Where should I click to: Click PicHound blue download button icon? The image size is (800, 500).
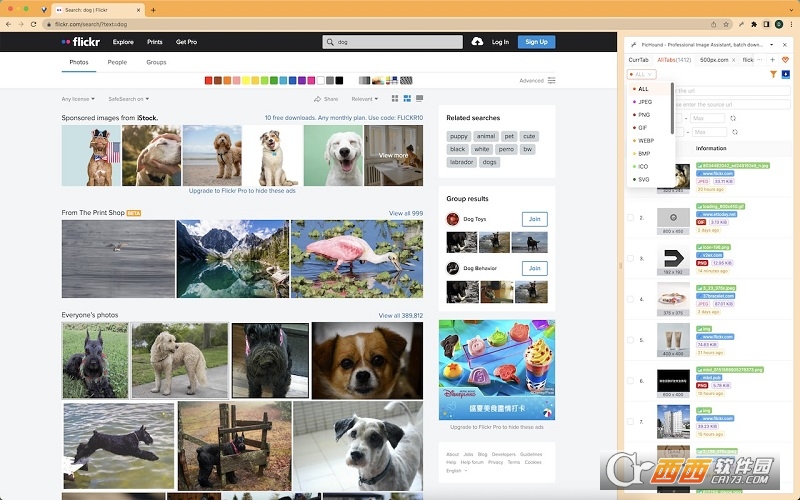[786, 74]
